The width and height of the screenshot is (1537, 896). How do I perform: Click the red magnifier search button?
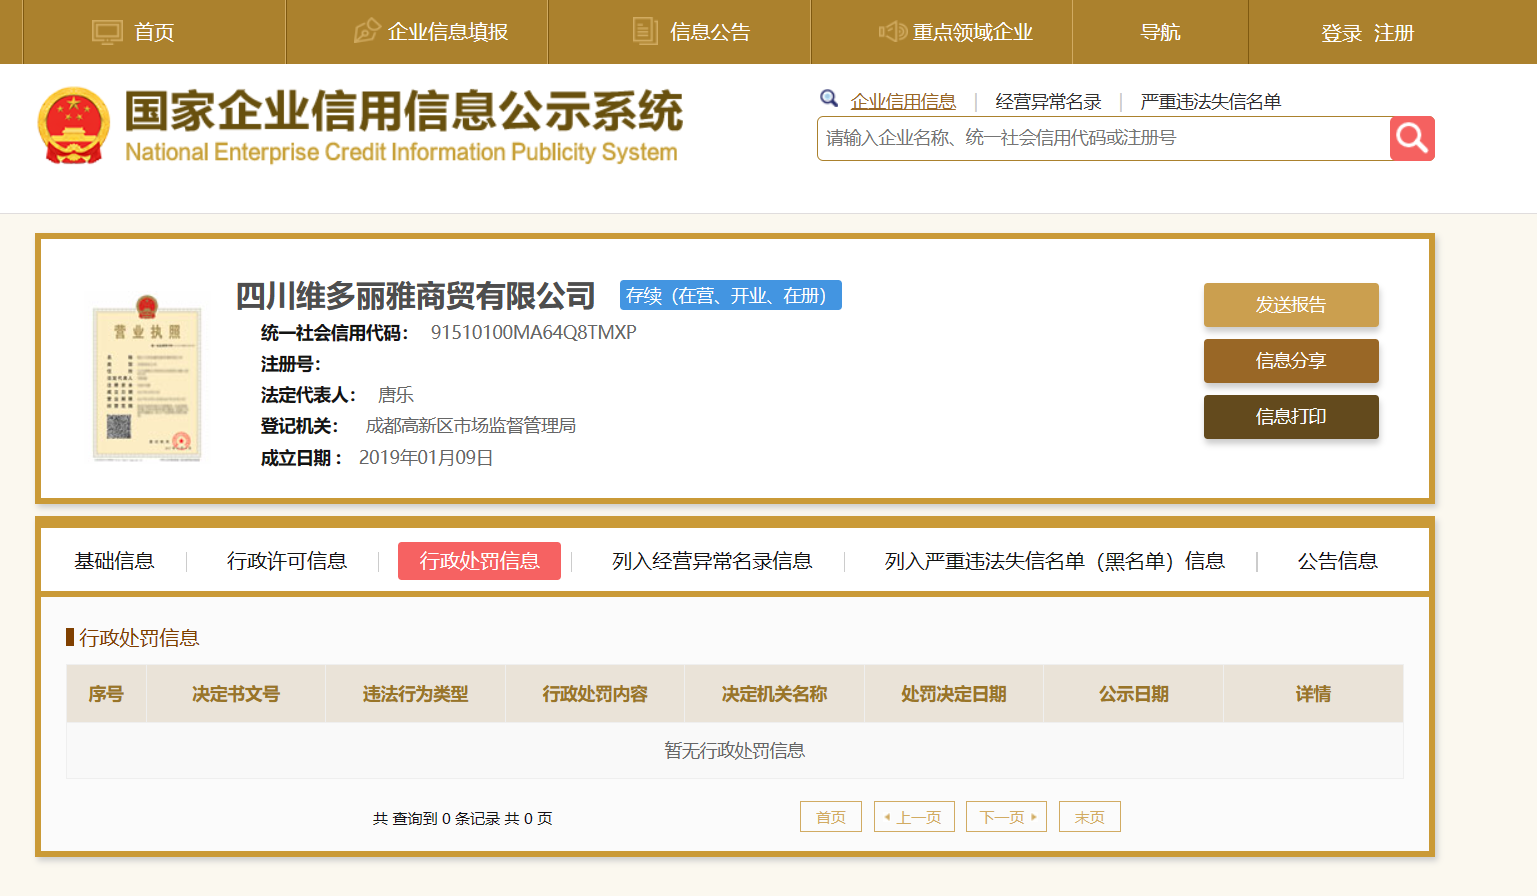pyautogui.click(x=1411, y=138)
